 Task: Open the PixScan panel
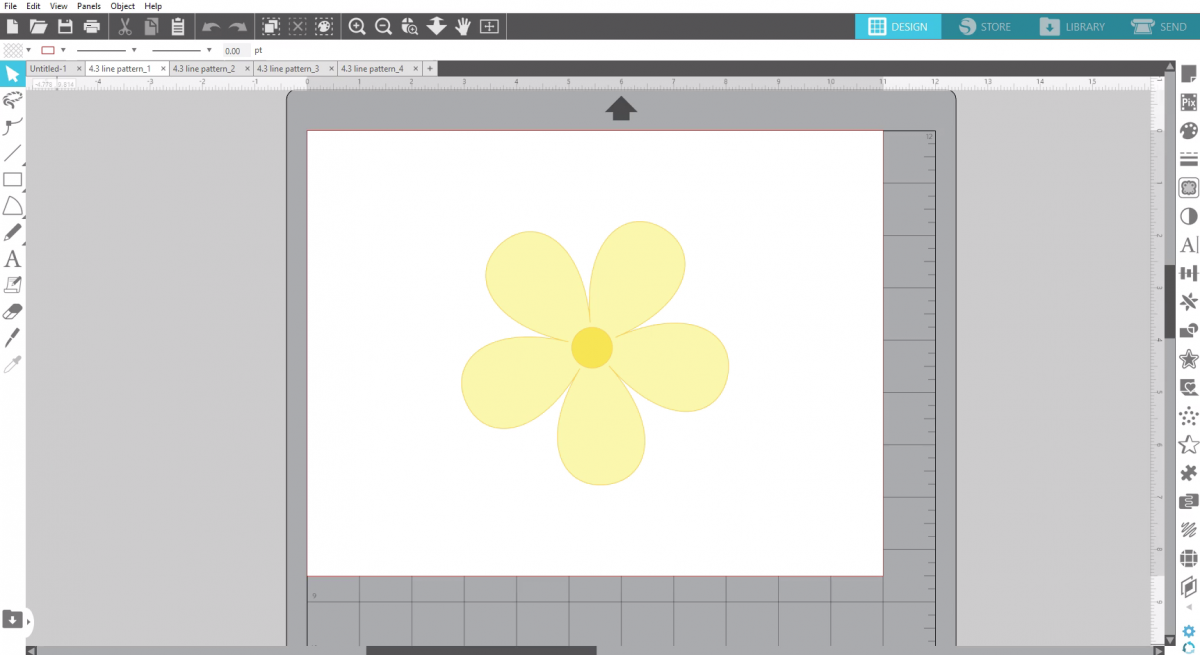click(1188, 102)
